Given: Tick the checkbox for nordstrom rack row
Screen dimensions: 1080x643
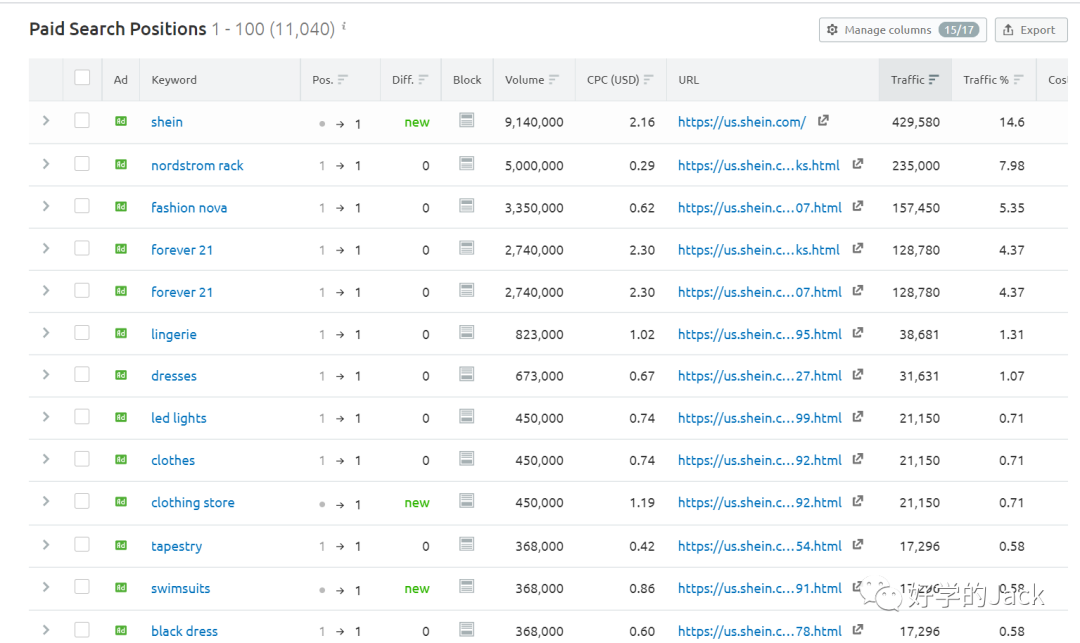Looking at the screenshot, I should (x=82, y=163).
